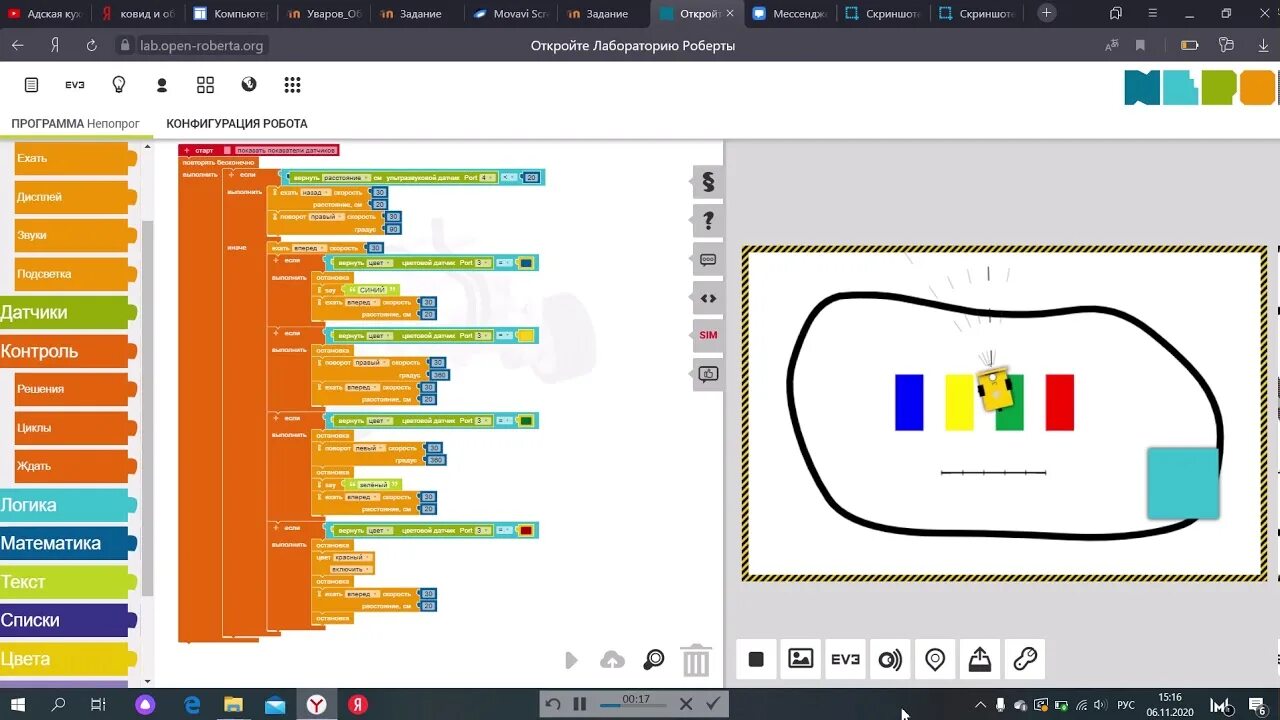Open Windows Start menu
This screenshot has width=1280, height=720.
[17, 705]
